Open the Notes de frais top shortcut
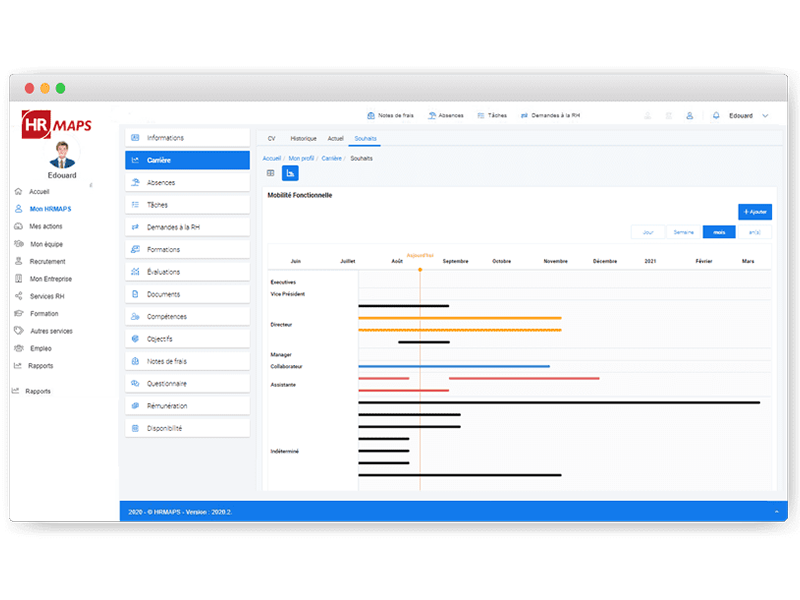800x600 pixels. [390, 116]
